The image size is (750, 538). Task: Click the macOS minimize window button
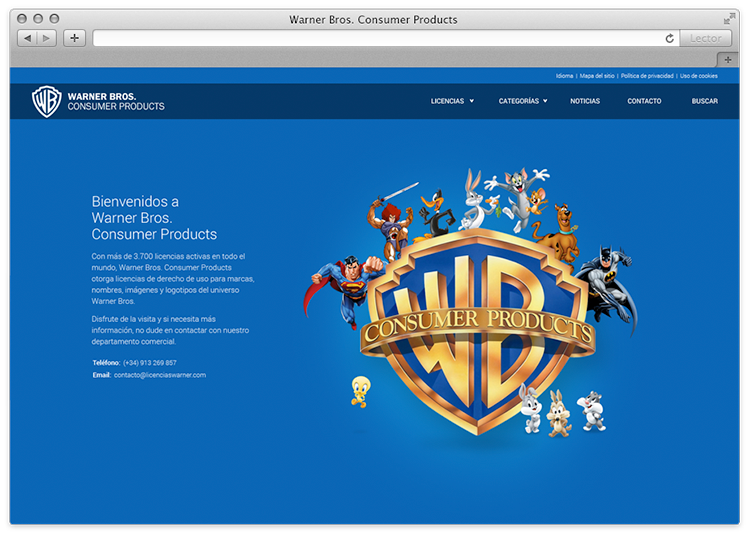[x=38, y=19]
